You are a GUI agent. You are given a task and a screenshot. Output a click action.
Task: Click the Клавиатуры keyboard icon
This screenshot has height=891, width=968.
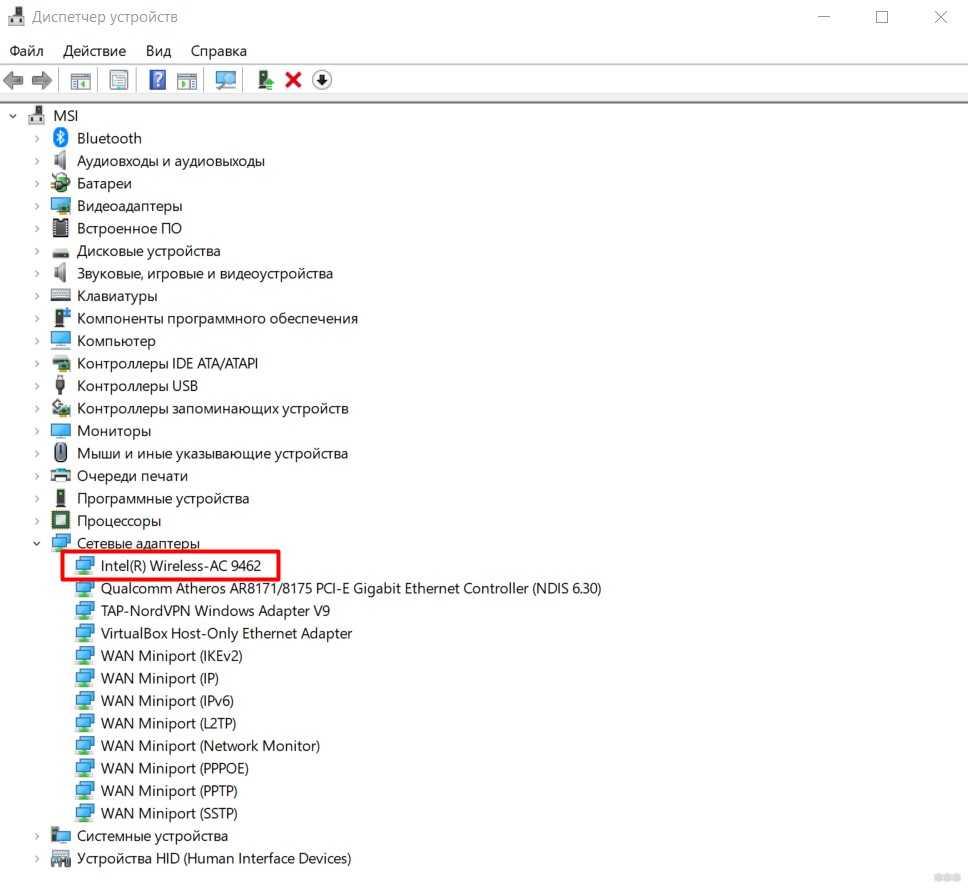[60, 295]
